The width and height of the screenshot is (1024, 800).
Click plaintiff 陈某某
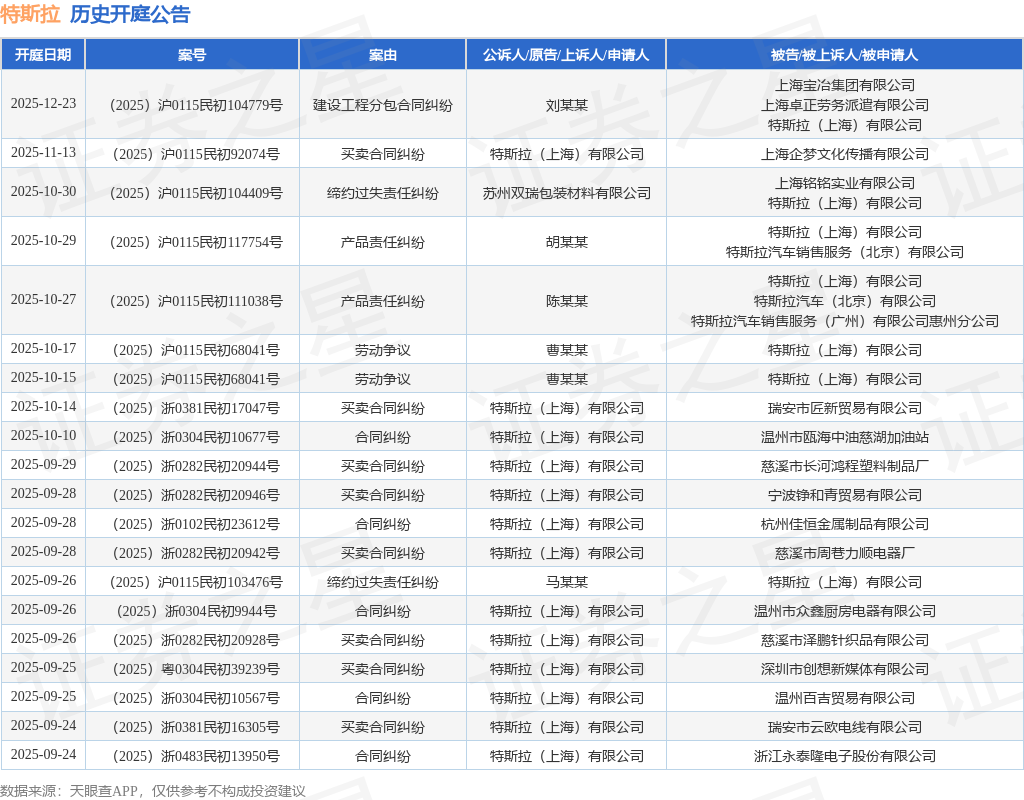pyautogui.click(x=566, y=301)
